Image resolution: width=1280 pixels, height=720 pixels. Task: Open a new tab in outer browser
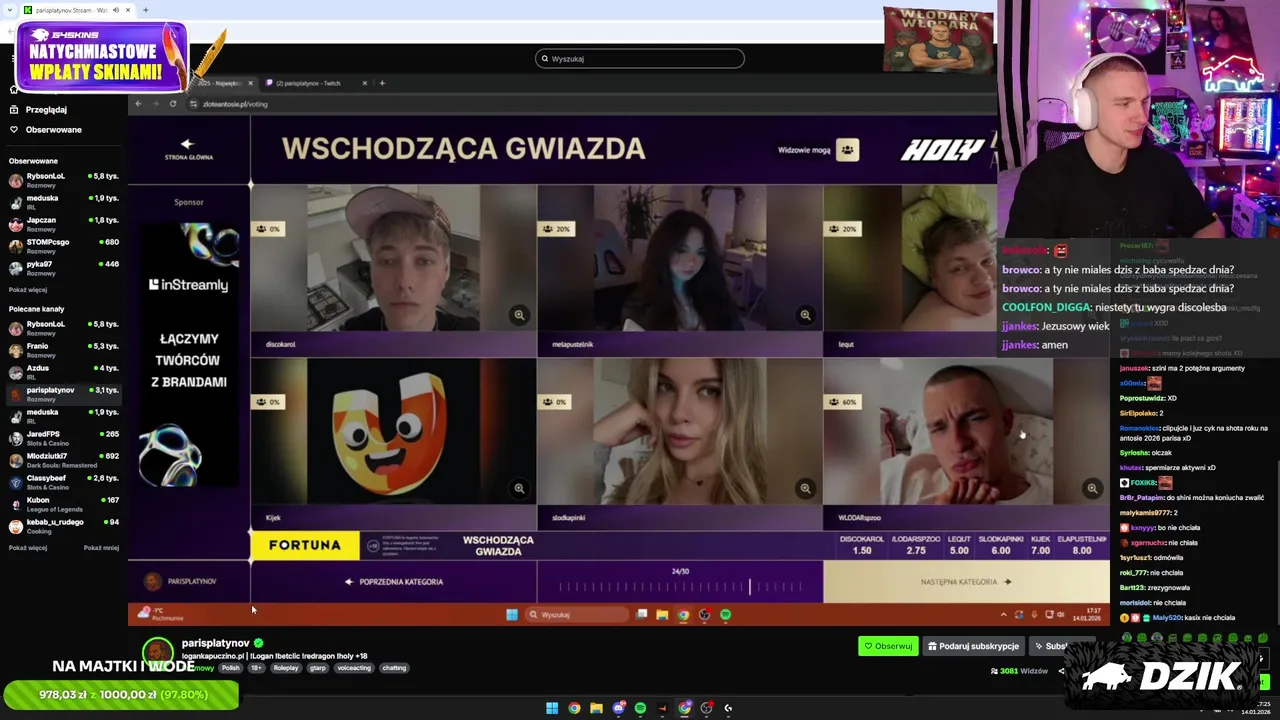(x=146, y=10)
